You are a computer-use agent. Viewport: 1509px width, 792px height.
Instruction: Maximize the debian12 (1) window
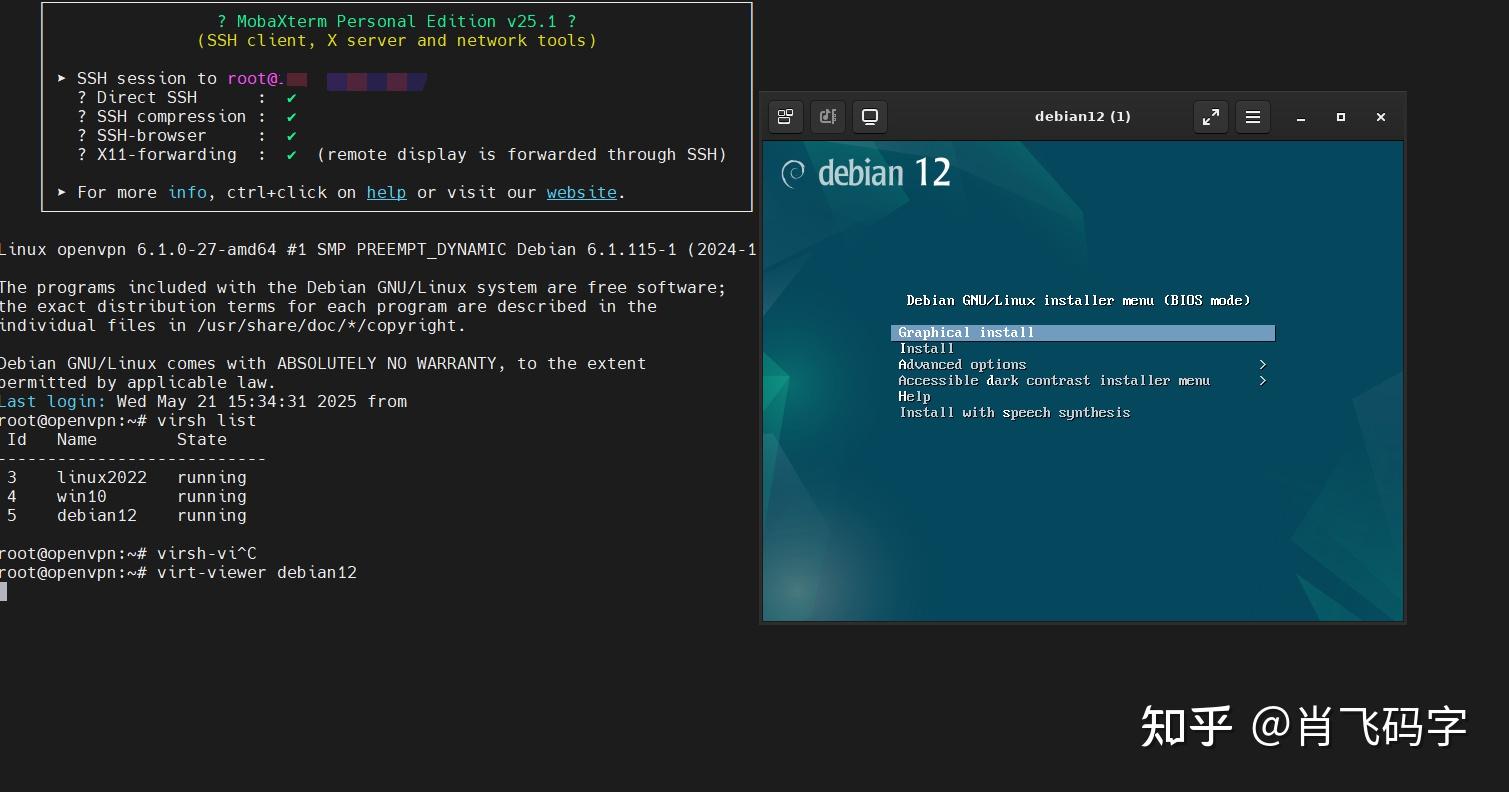(x=1341, y=117)
